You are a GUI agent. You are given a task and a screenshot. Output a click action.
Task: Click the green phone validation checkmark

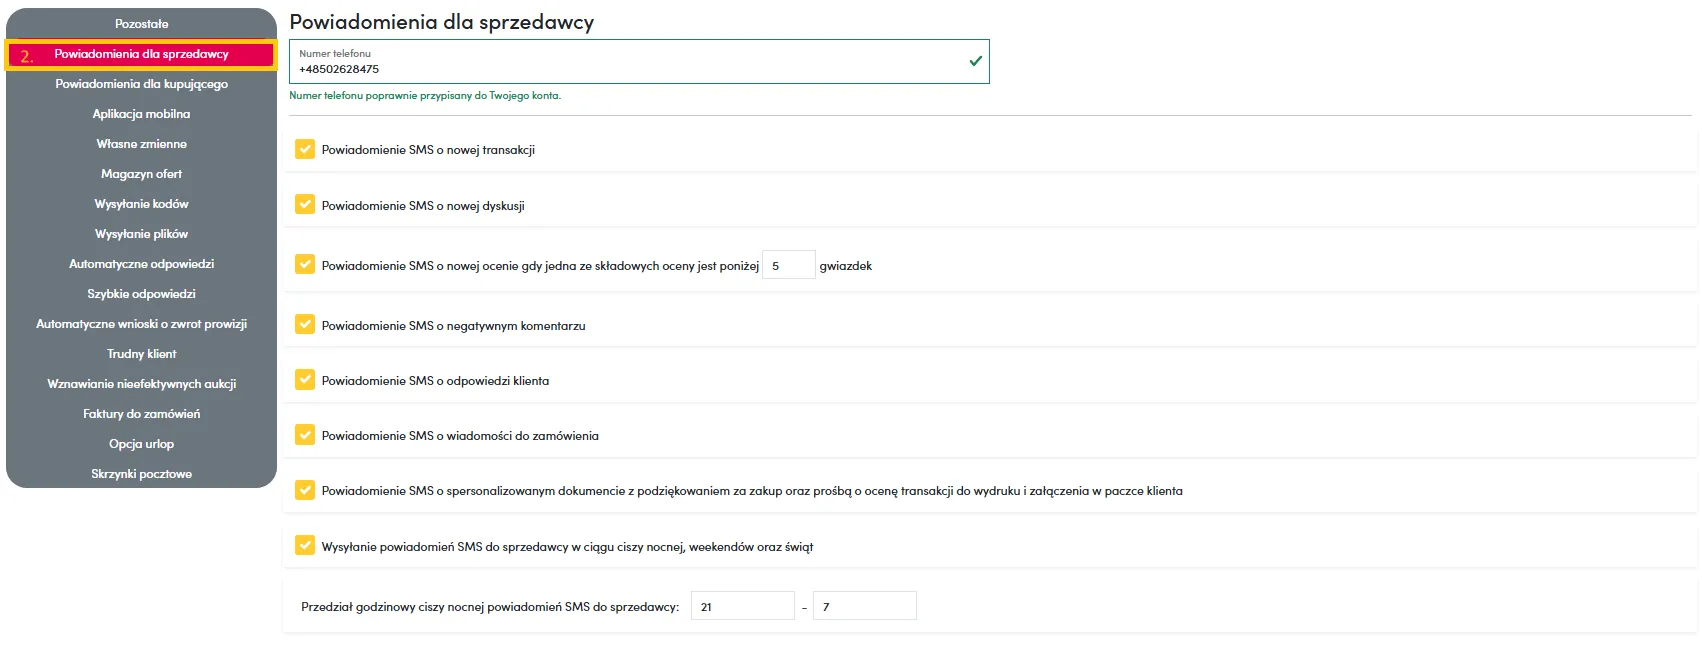tap(975, 61)
